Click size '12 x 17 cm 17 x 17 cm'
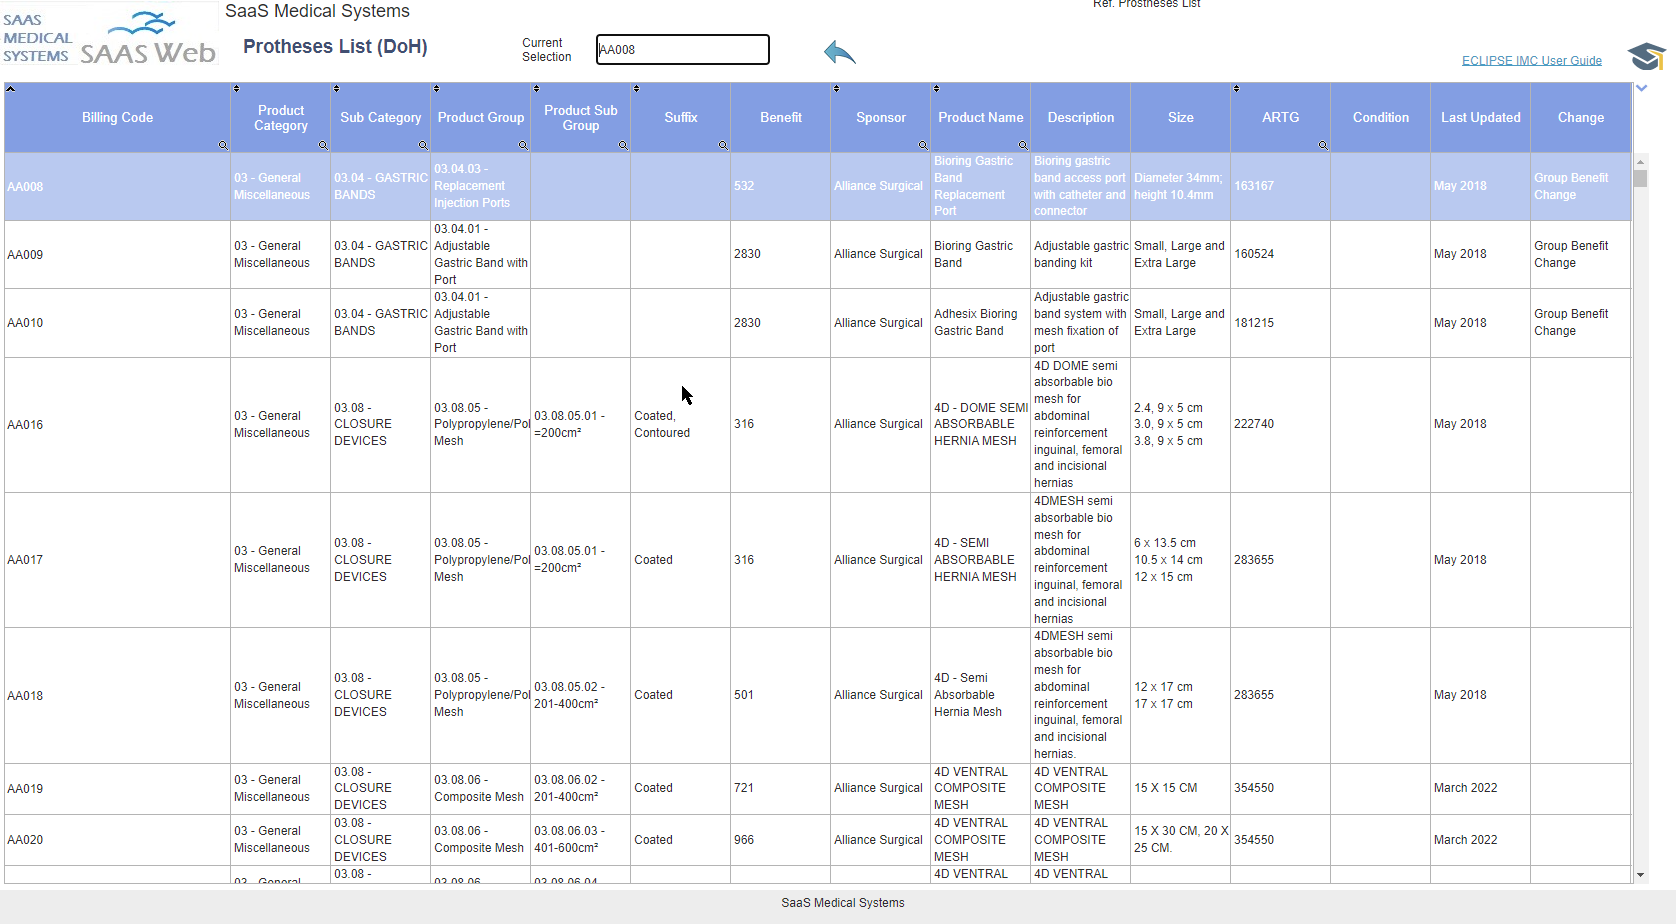The width and height of the screenshot is (1676, 924). click(x=1163, y=695)
